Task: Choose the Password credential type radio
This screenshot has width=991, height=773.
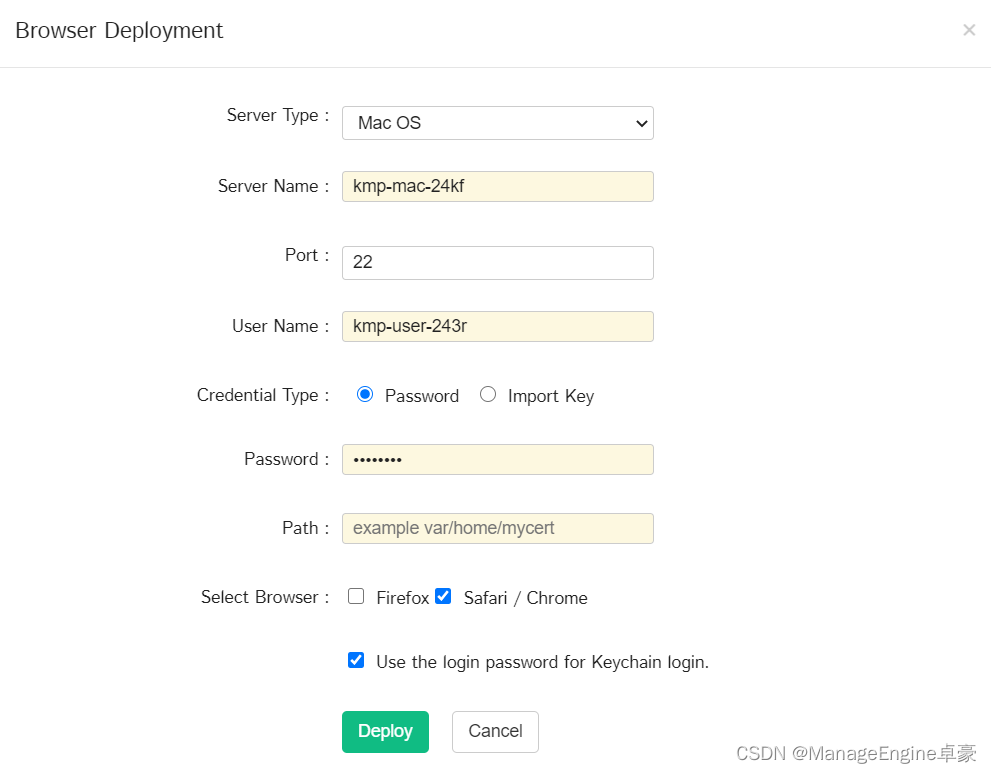Action: 365,394
